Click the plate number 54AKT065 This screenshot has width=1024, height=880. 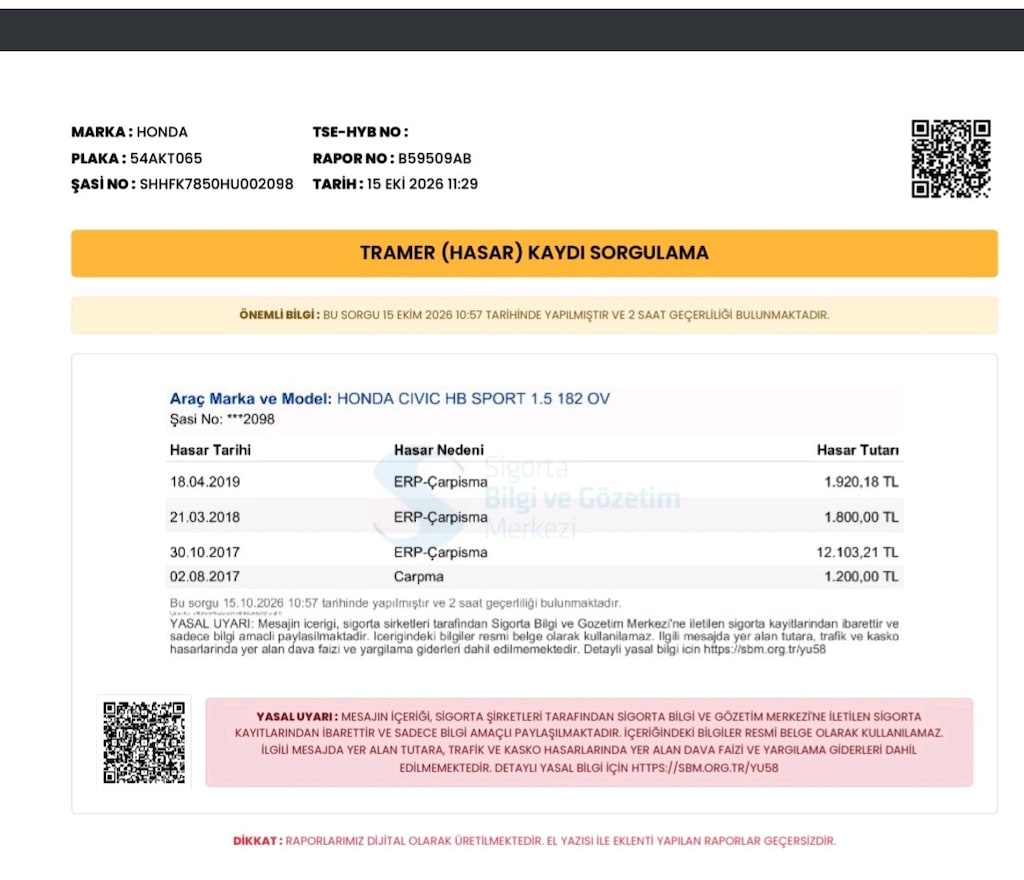click(166, 158)
